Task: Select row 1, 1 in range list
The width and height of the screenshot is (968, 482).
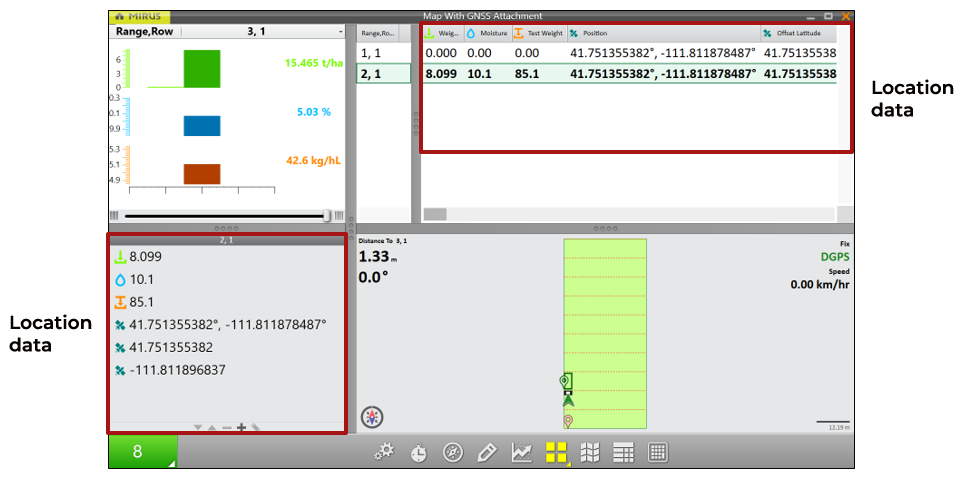Action: pyautogui.click(x=384, y=52)
